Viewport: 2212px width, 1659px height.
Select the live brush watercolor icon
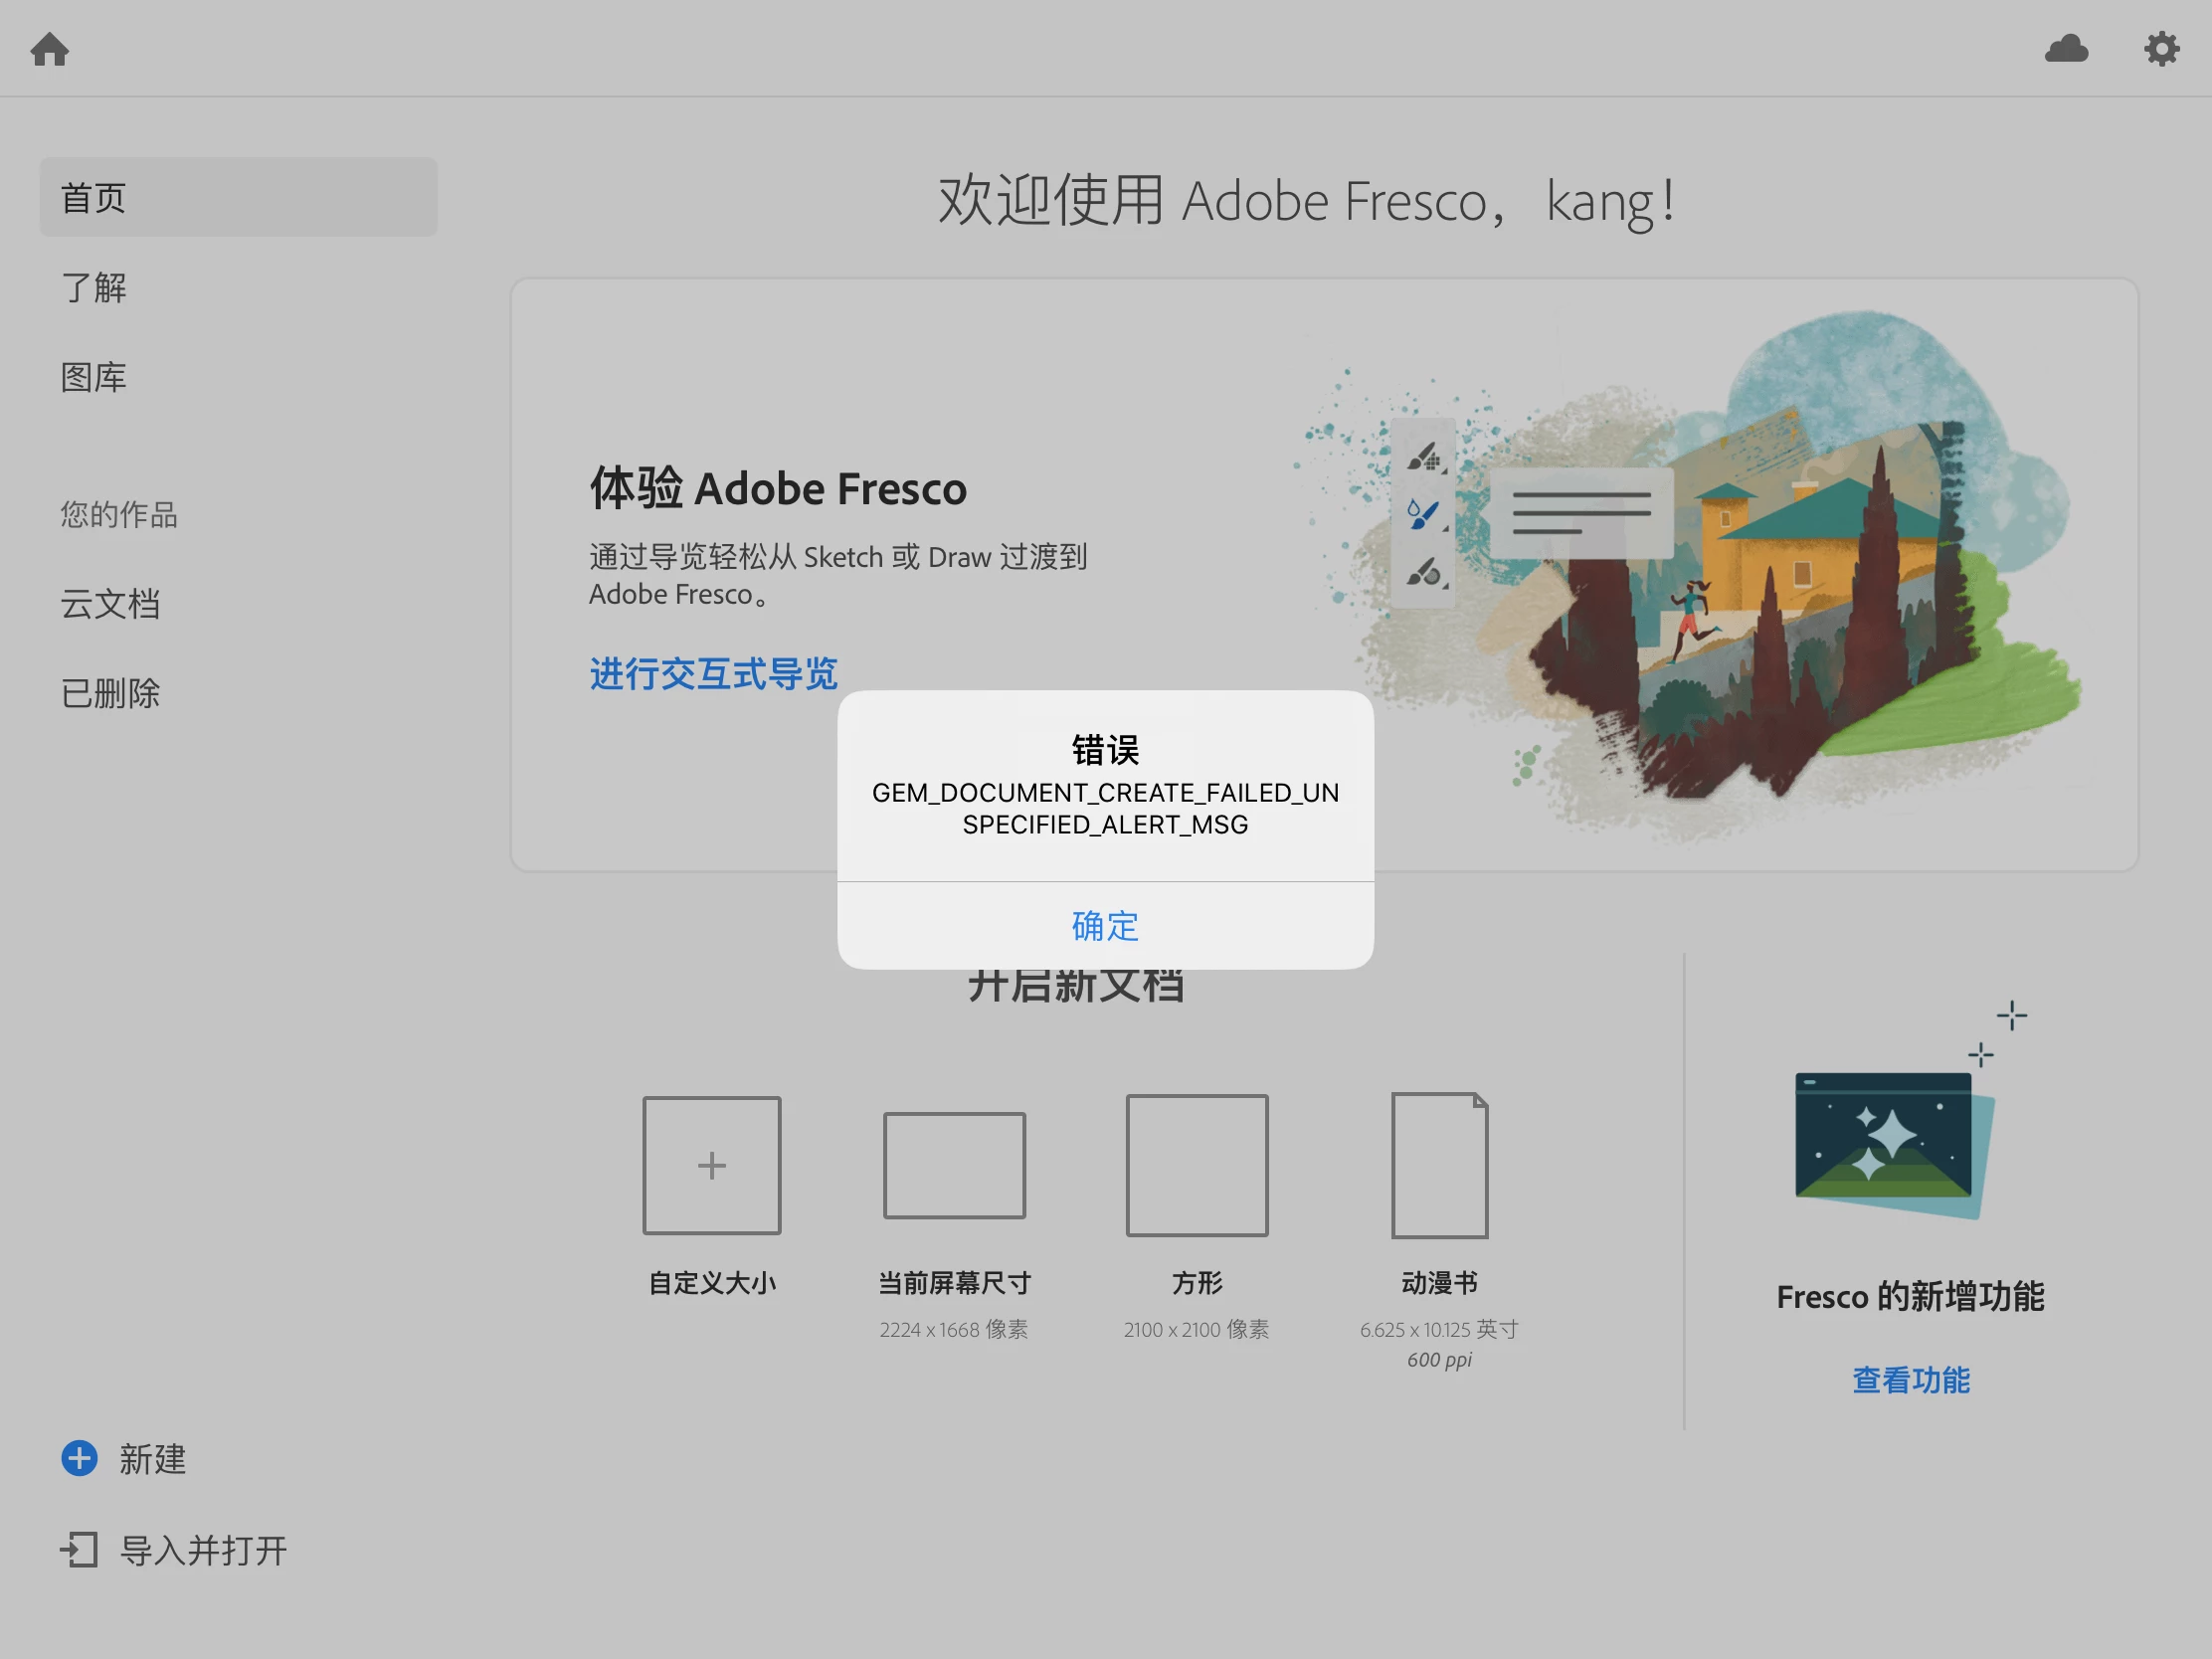tap(1424, 514)
